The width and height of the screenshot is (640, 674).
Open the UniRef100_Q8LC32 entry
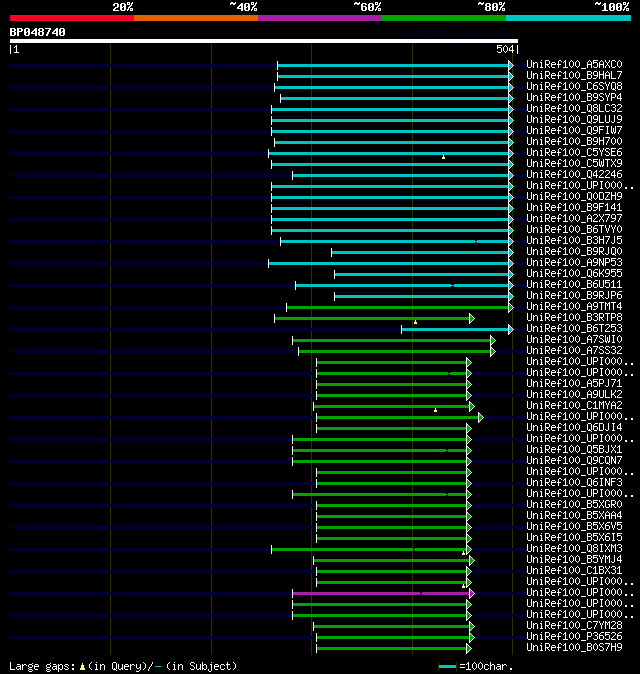coord(574,108)
